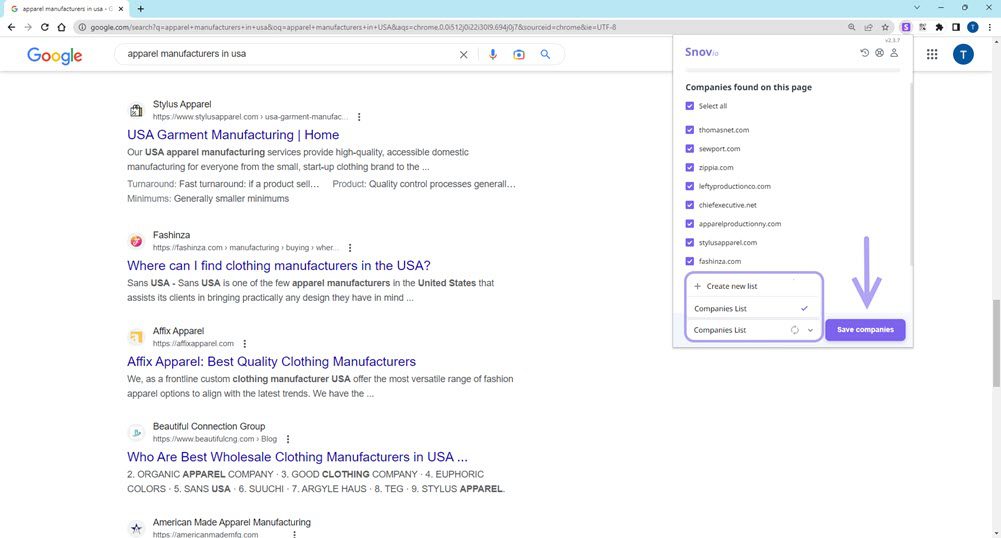Uncheck chiefexecutive.net checkbox

[x=689, y=205]
